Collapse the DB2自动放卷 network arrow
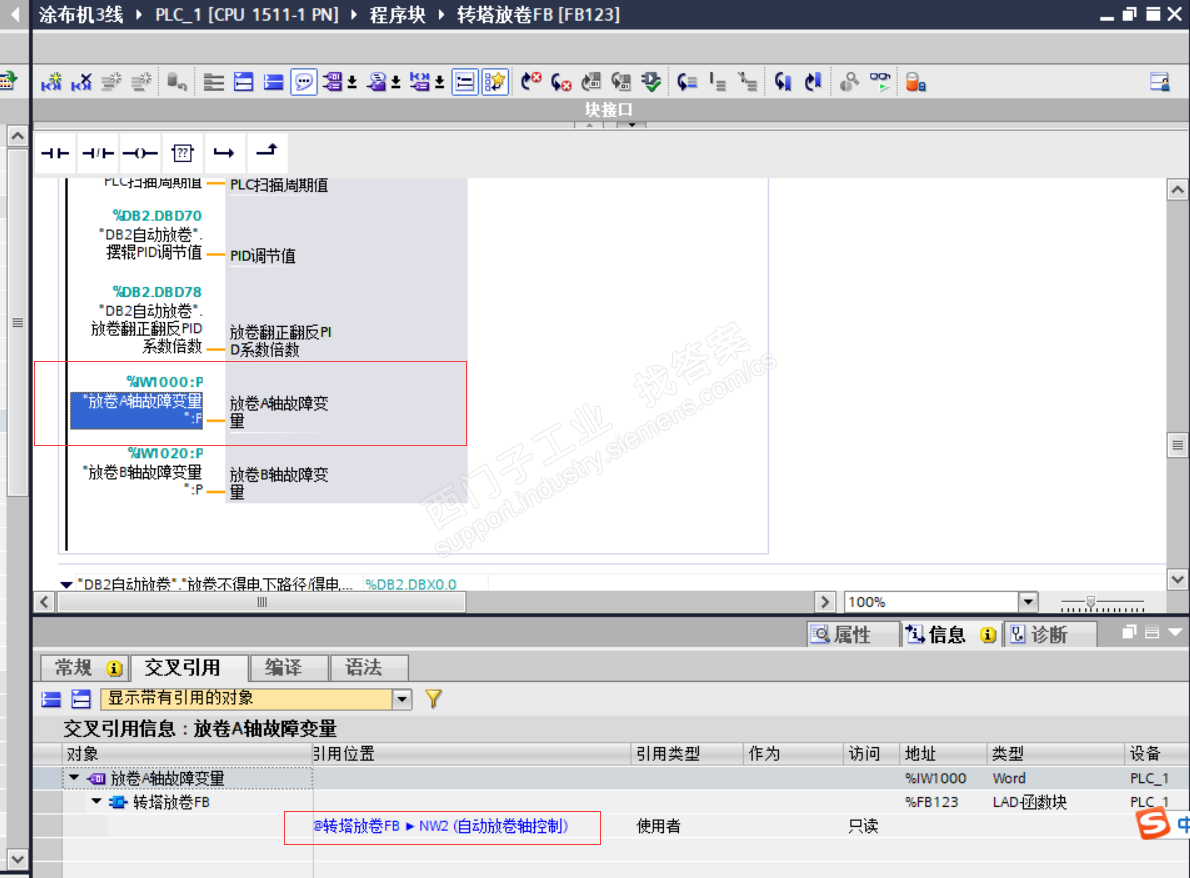The height and width of the screenshot is (878, 1190). (67, 584)
